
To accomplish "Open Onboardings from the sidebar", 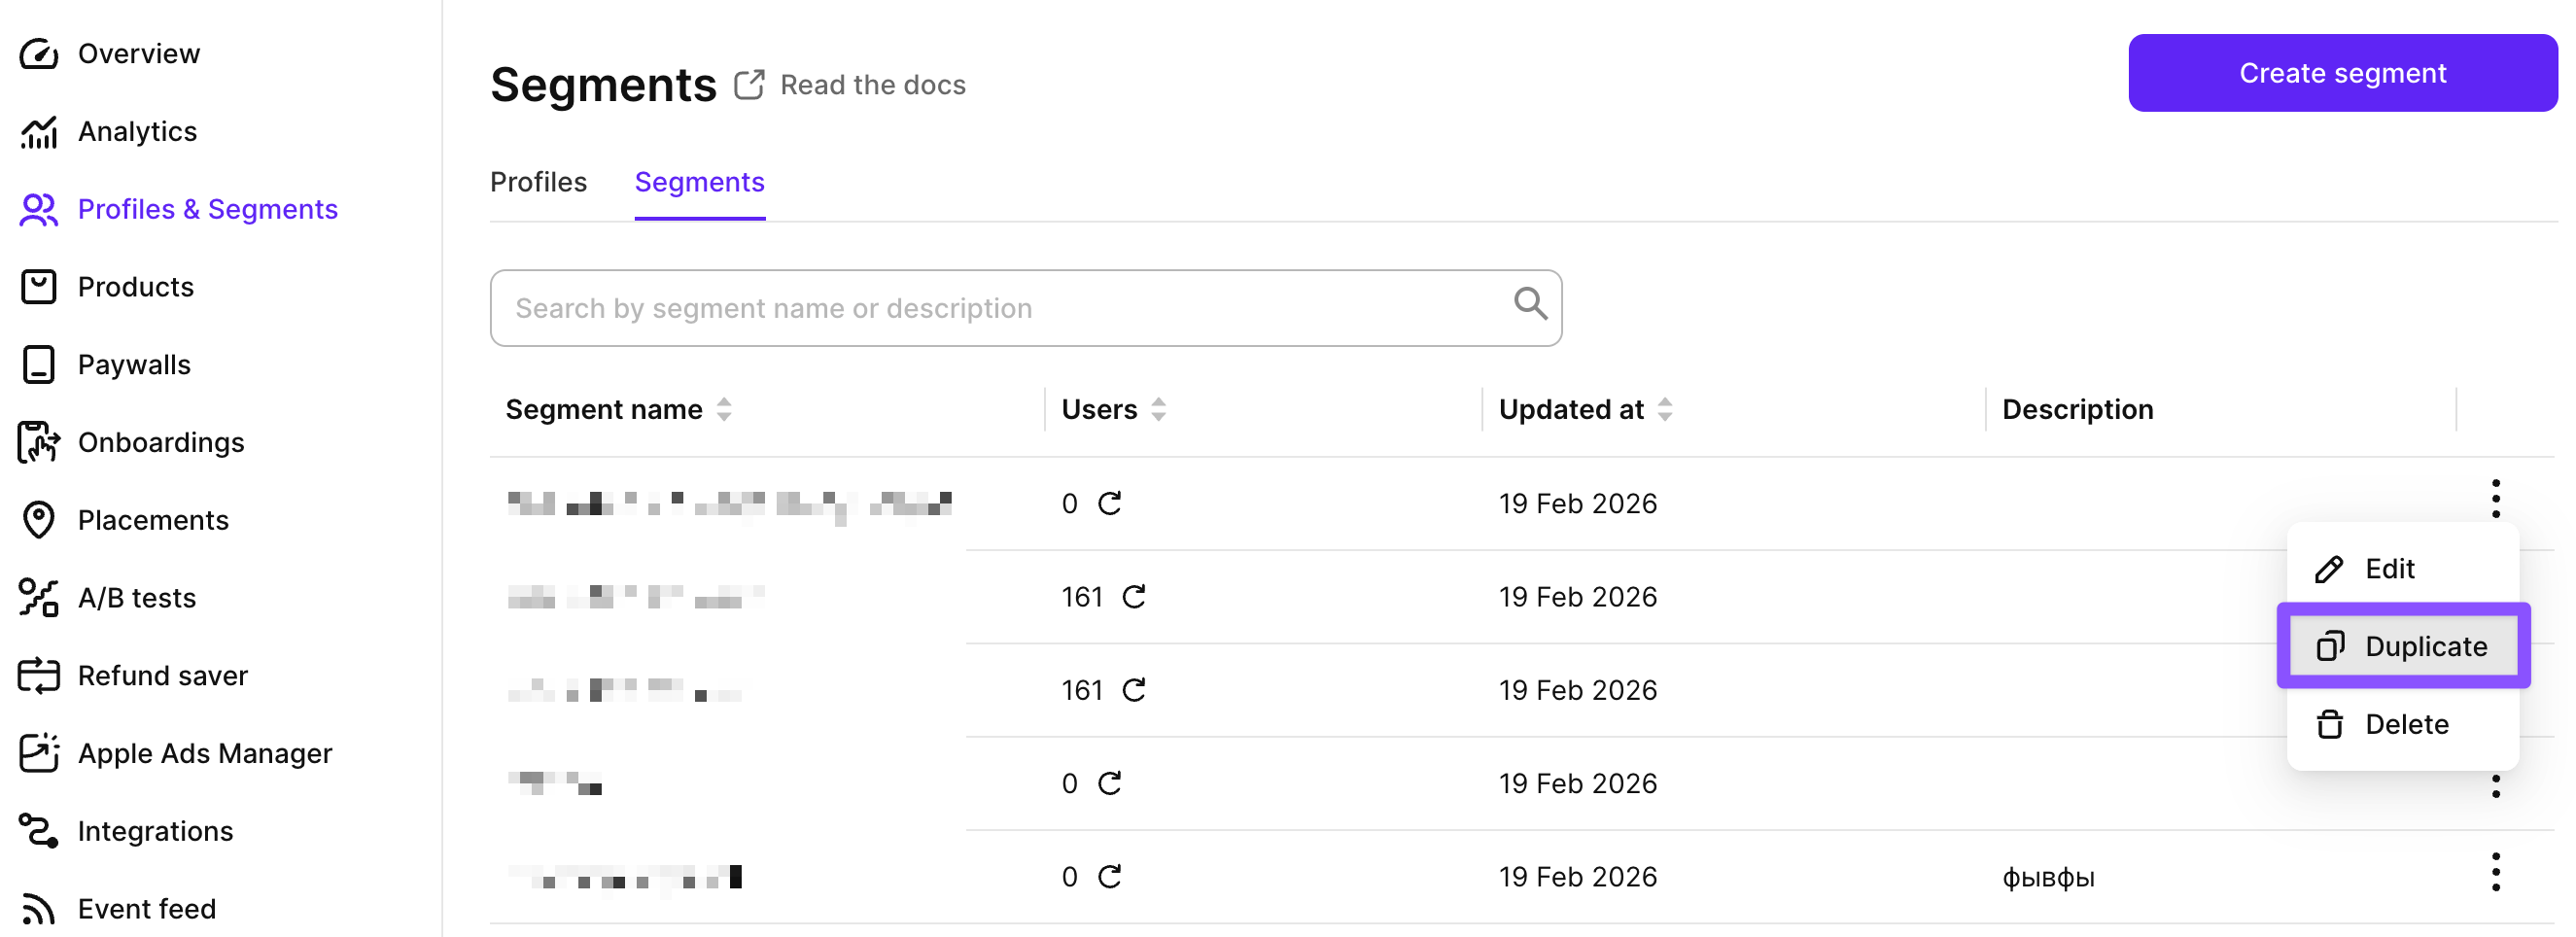I will [x=161, y=442].
